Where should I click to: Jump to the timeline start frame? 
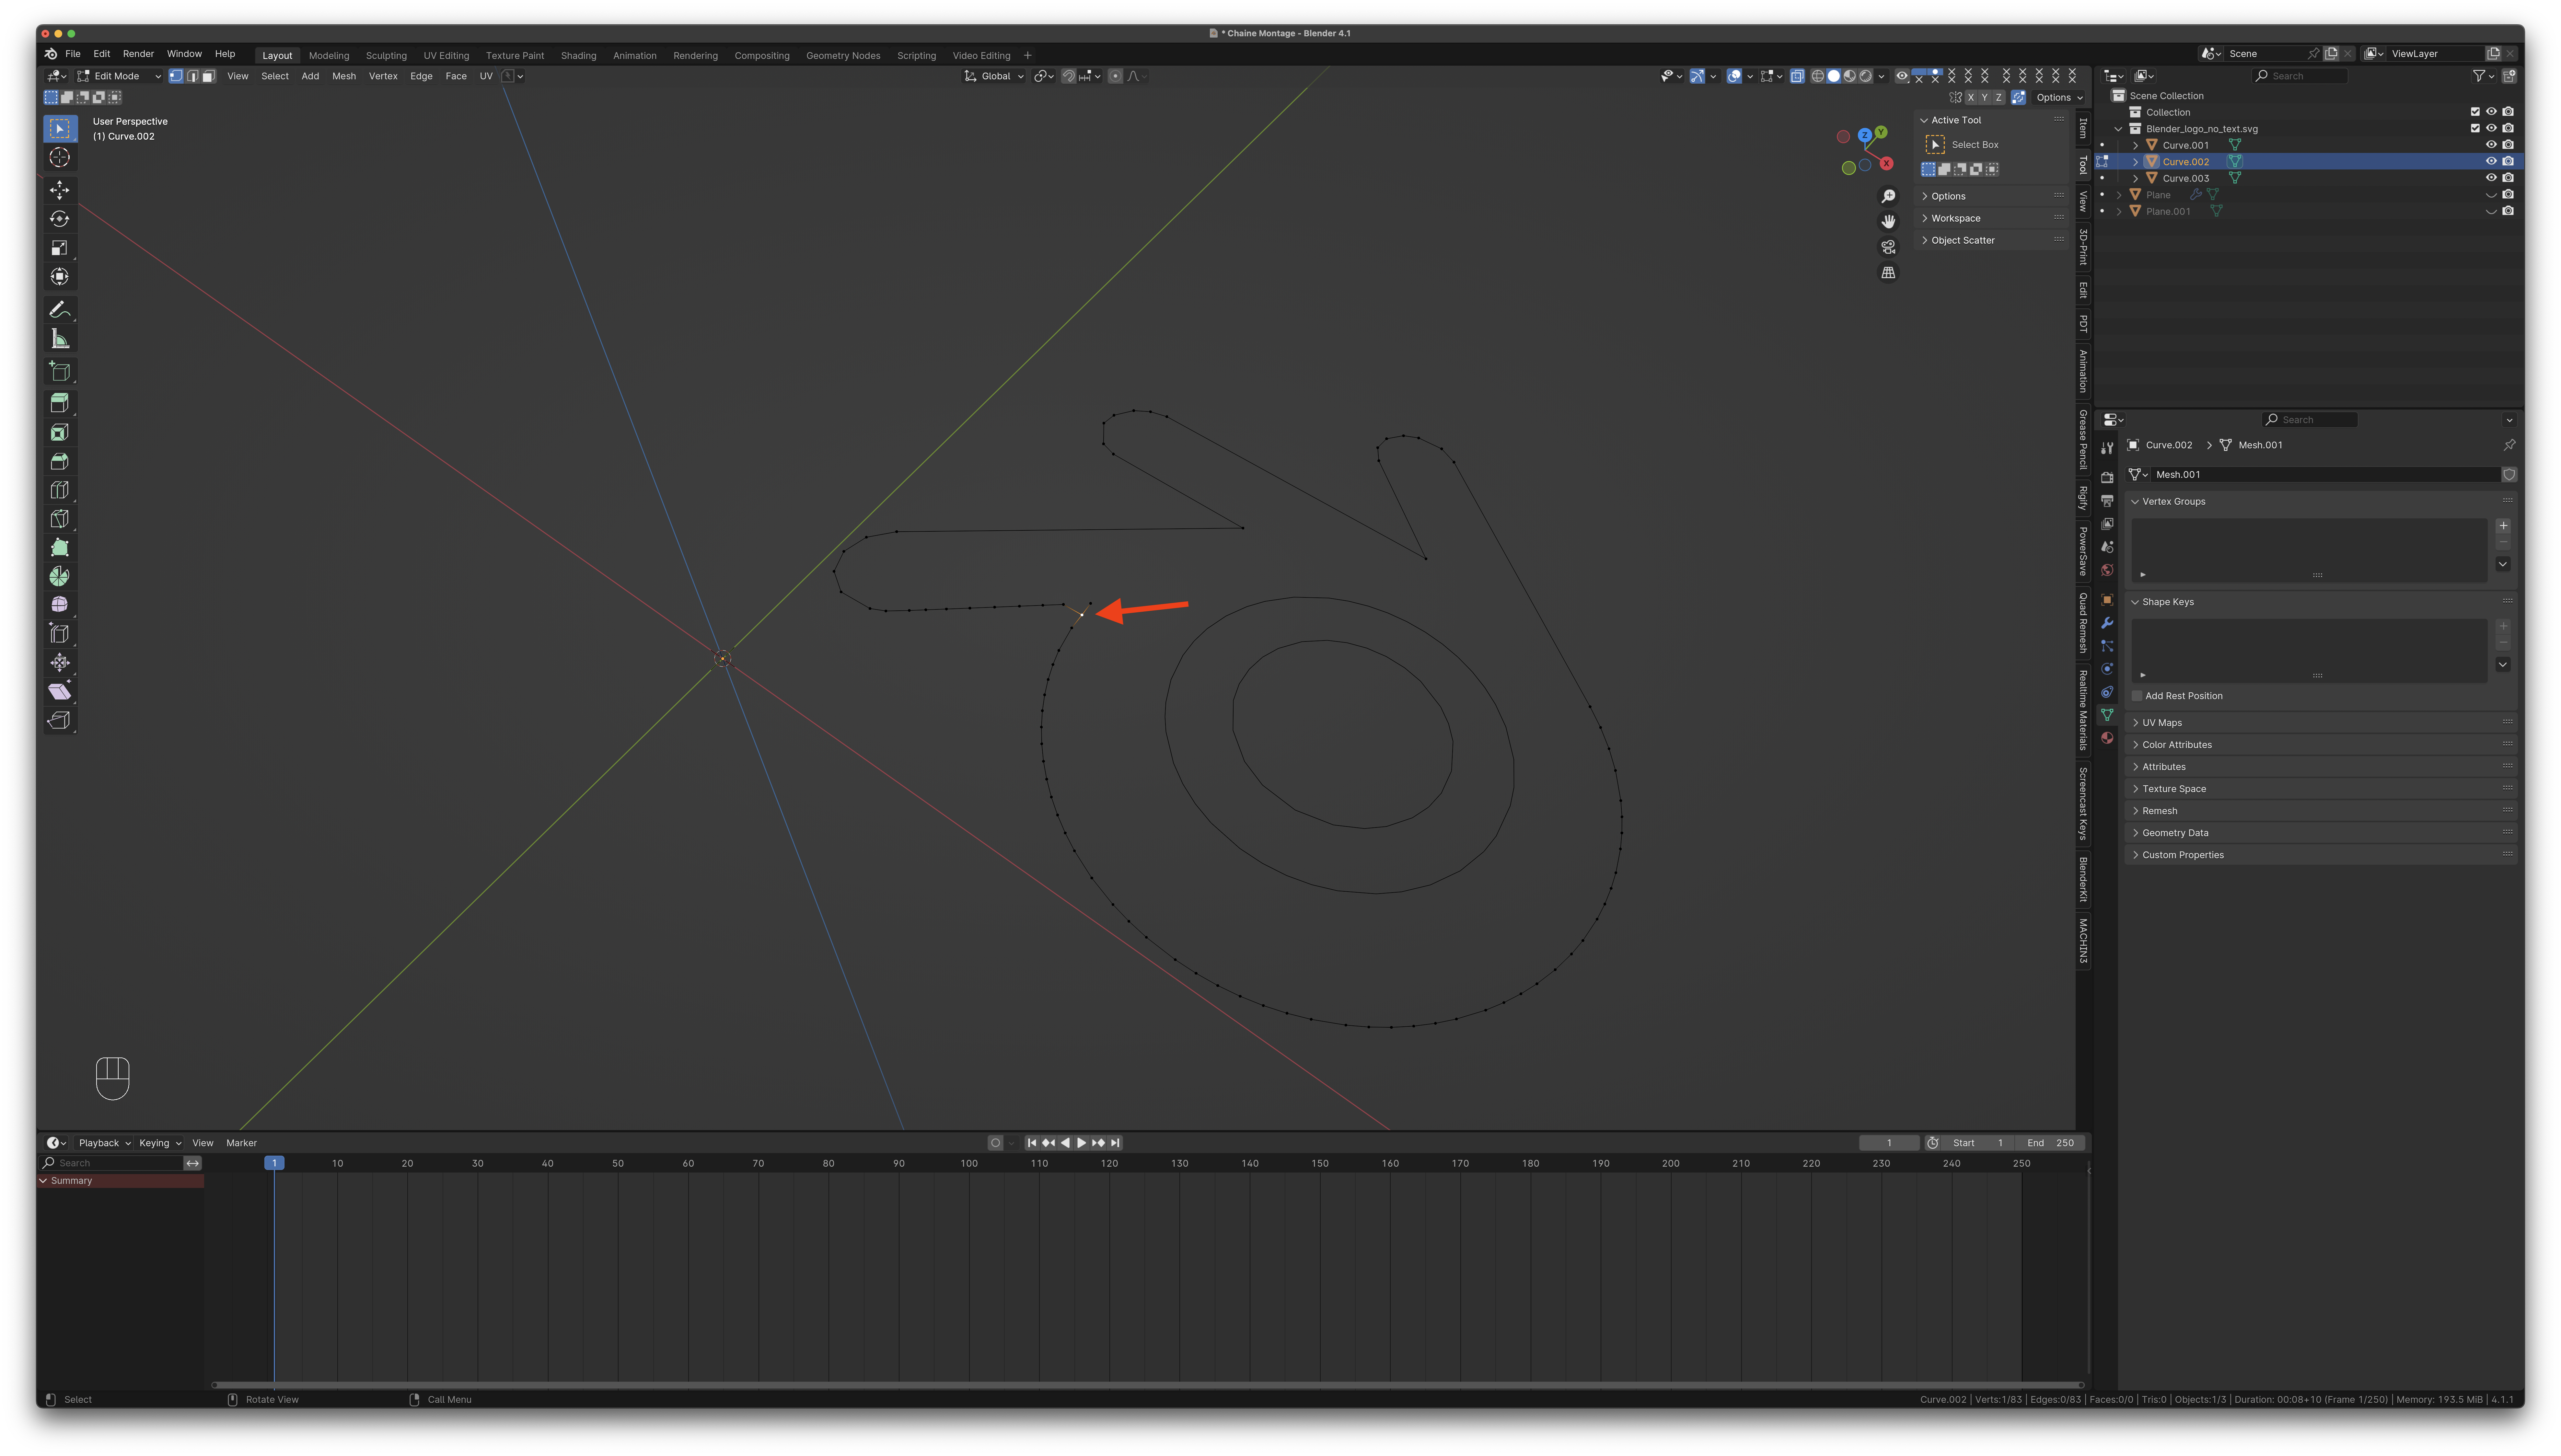click(1032, 1143)
